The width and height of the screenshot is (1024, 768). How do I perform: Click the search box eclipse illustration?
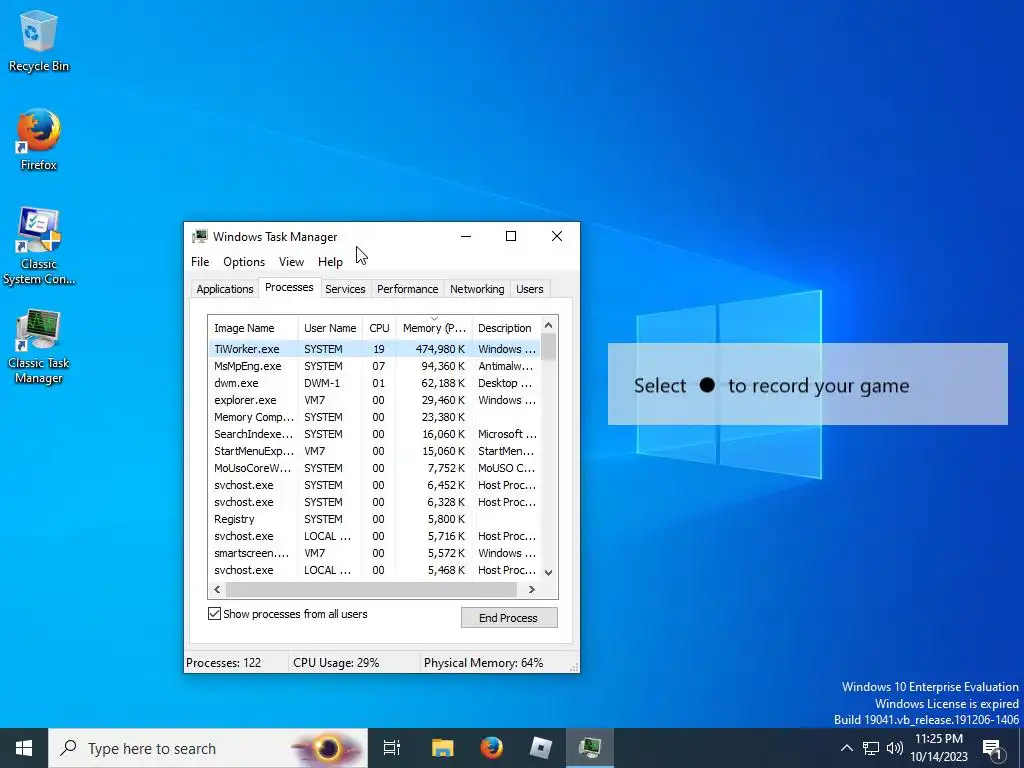(x=327, y=748)
